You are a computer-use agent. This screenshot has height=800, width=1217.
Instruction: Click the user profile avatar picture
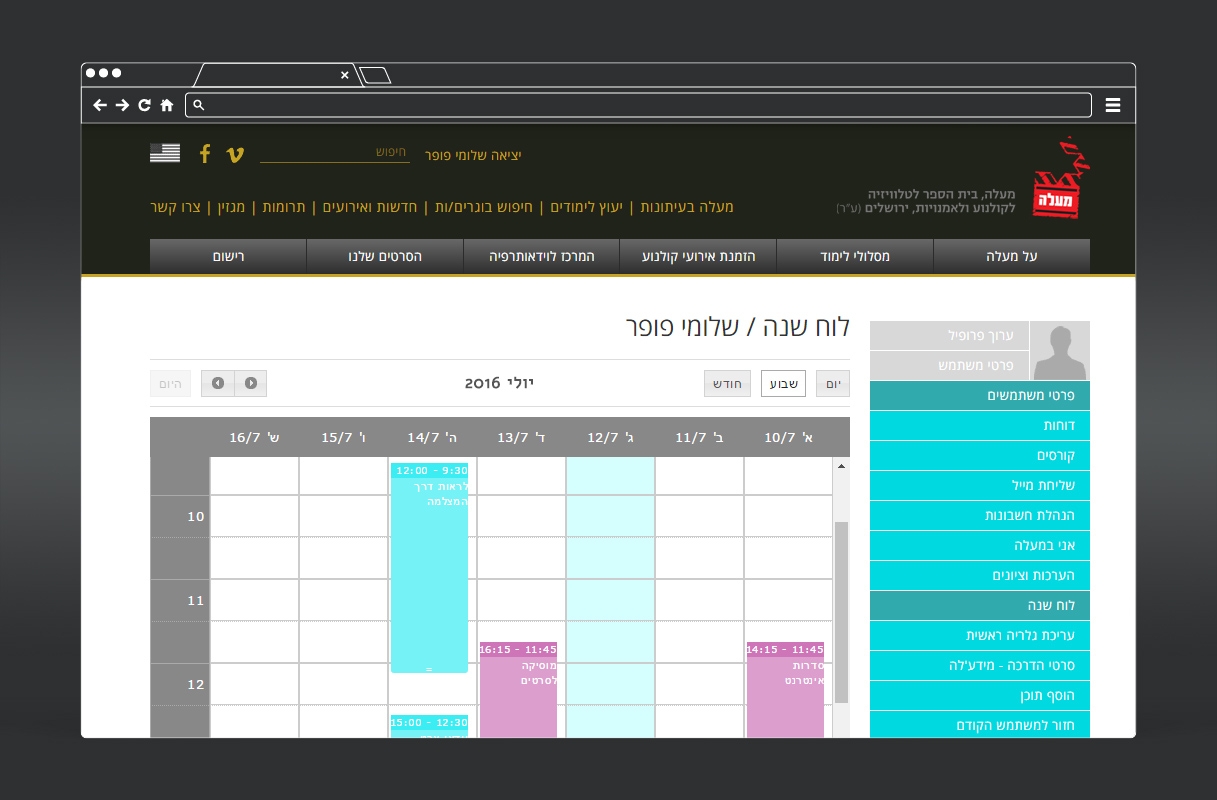[x=1059, y=351]
